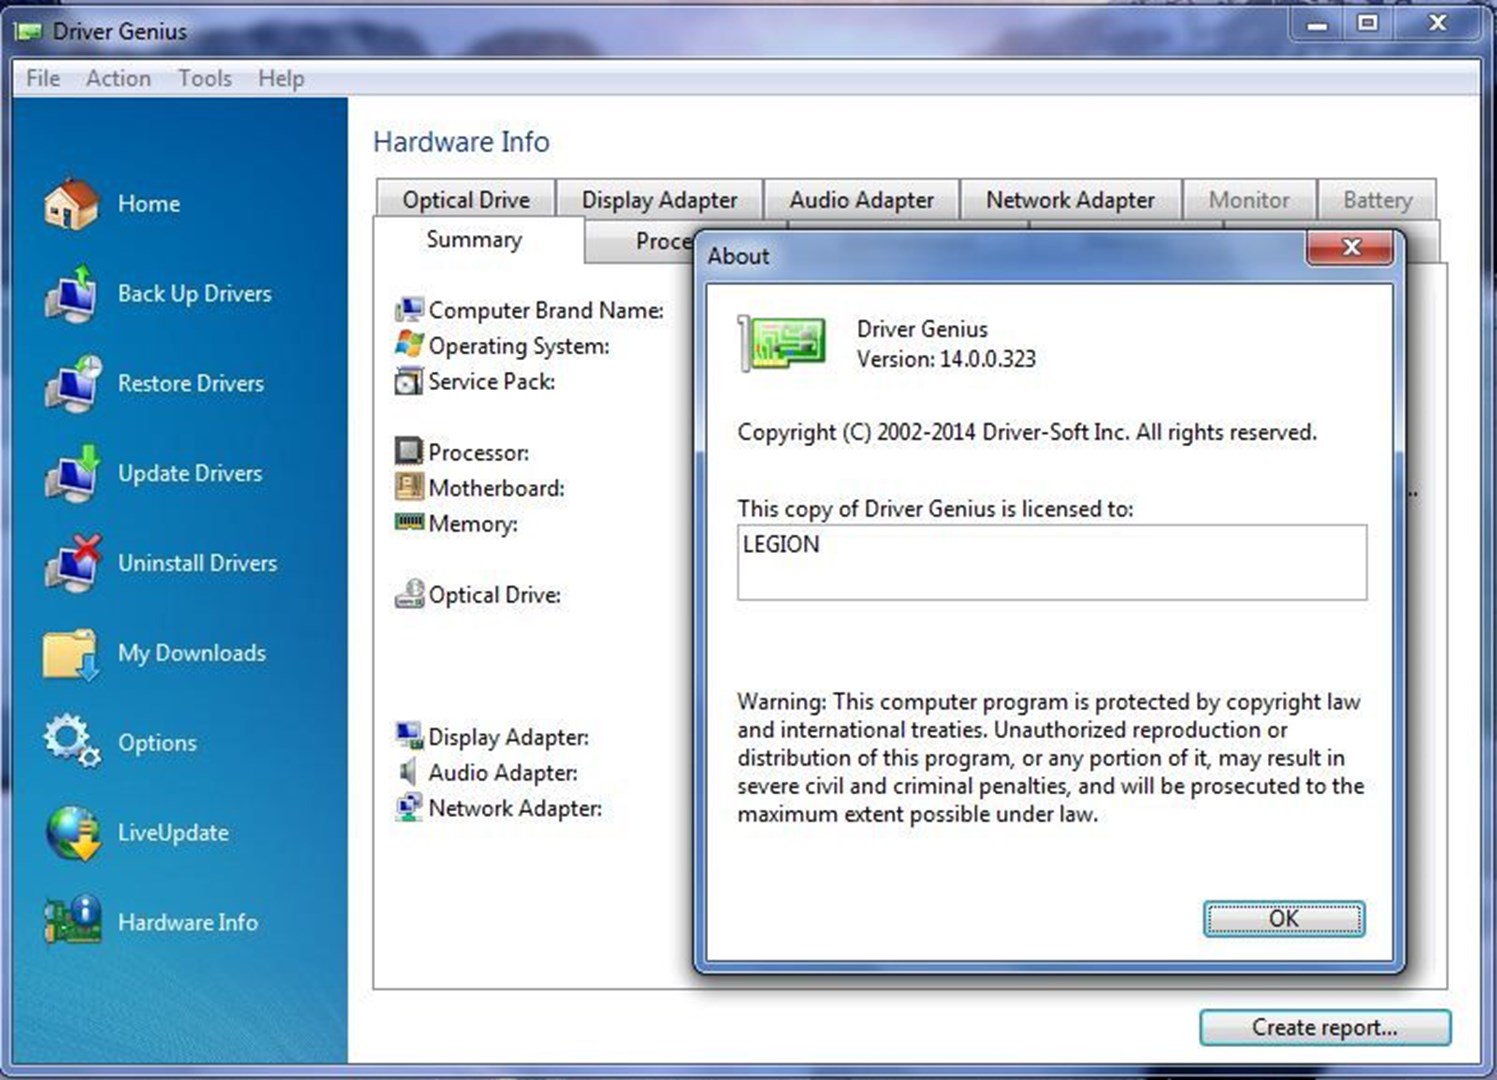1497x1080 pixels.
Task: Click the My Downloads folder icon
Action: 70,654
